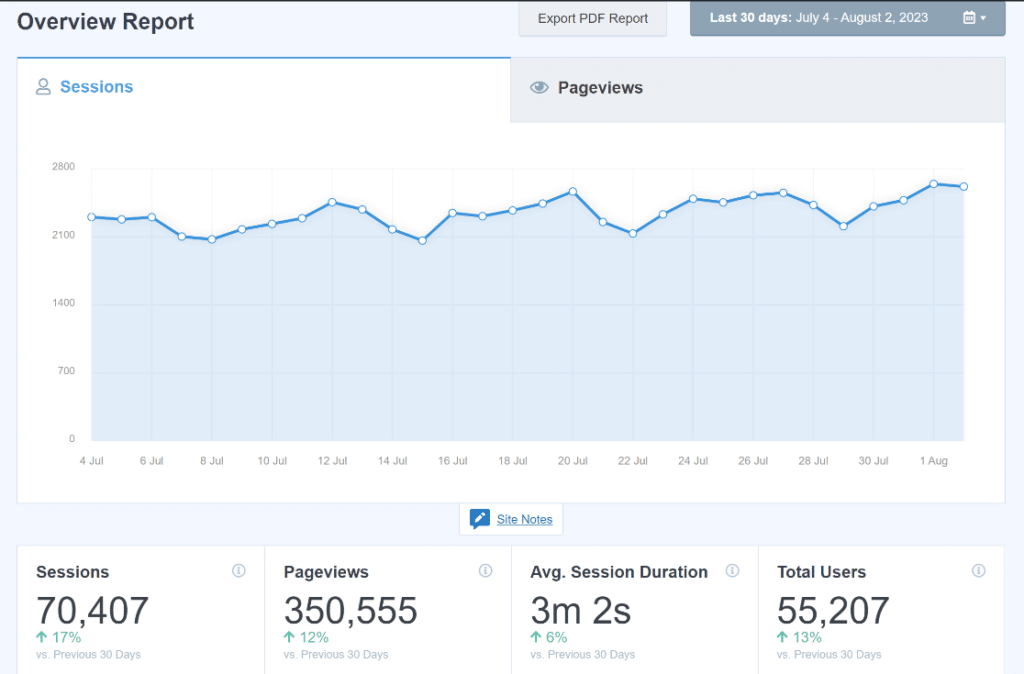This screenshot has height=674, width=1024.
Task: Click the info icon beside Pageviews metric
Action: coord(485,570)
